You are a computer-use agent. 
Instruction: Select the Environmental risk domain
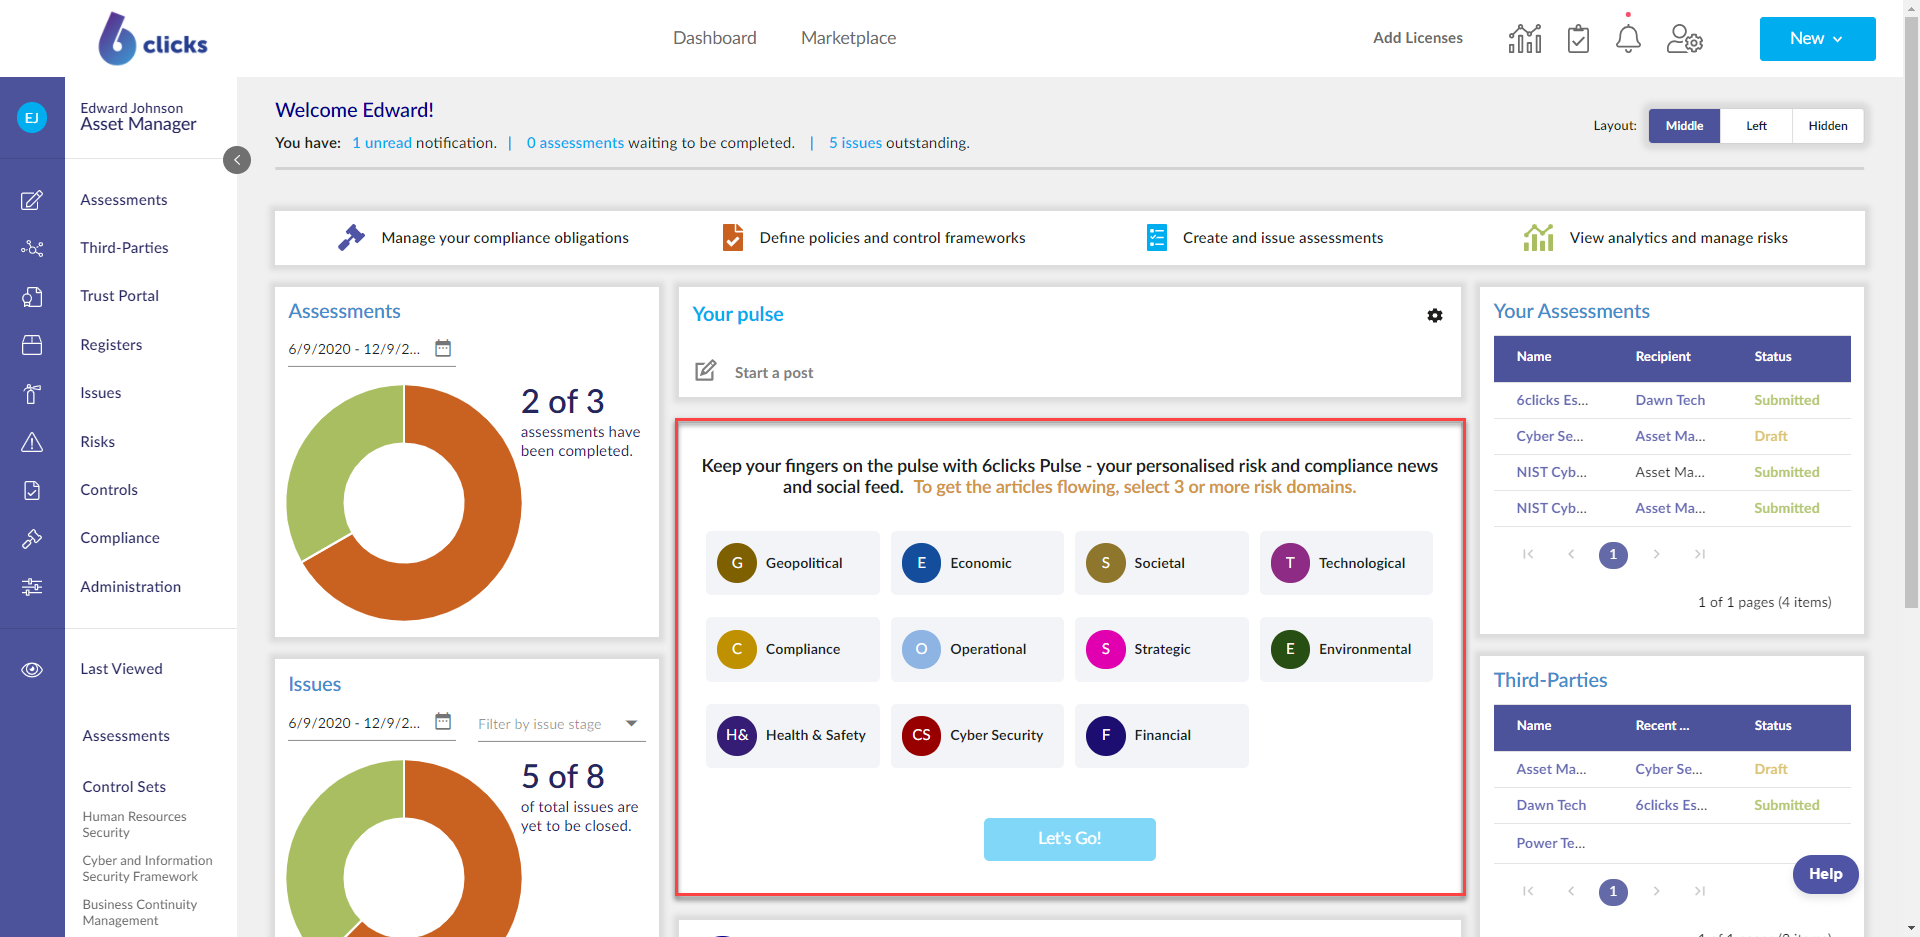coord(1346,649)
